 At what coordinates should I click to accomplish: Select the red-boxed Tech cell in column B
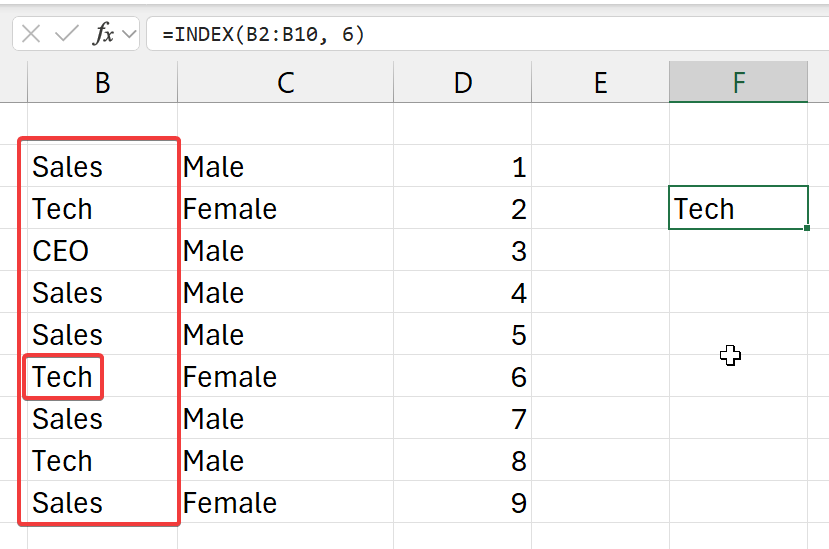click(x=64, y=377)
